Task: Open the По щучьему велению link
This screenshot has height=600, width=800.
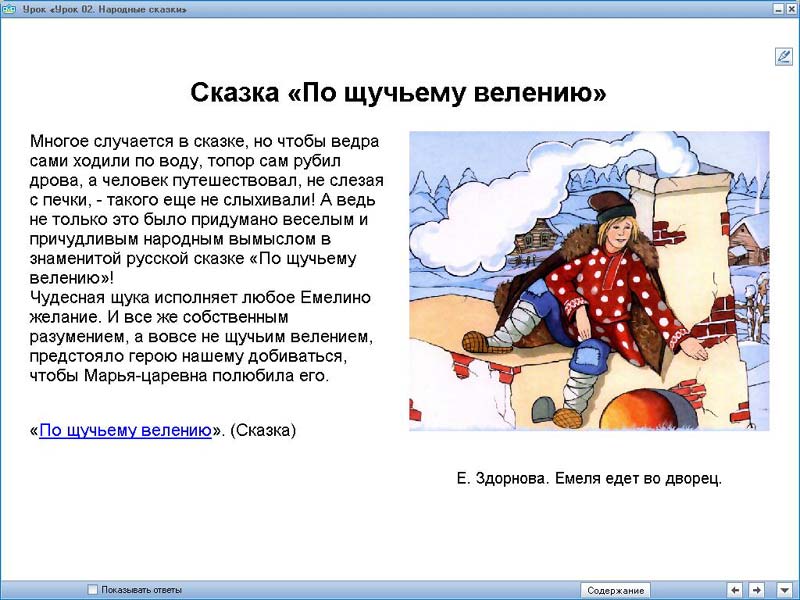Action: point(125,430)
